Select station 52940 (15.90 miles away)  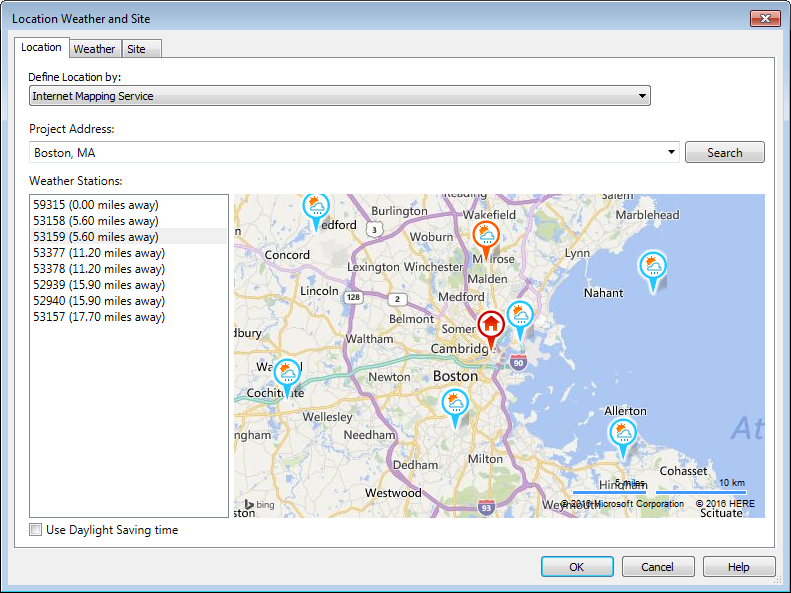(129, 301)
